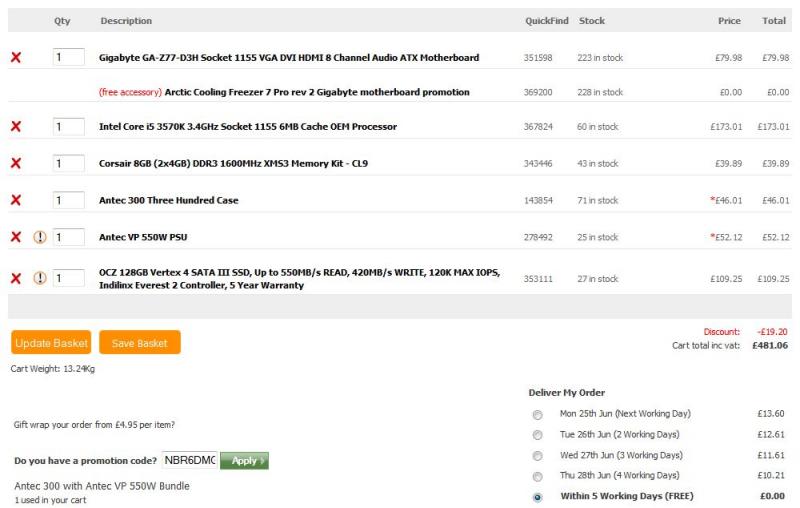Click quantity field for Corsair memory kit

tap(68, 163)
